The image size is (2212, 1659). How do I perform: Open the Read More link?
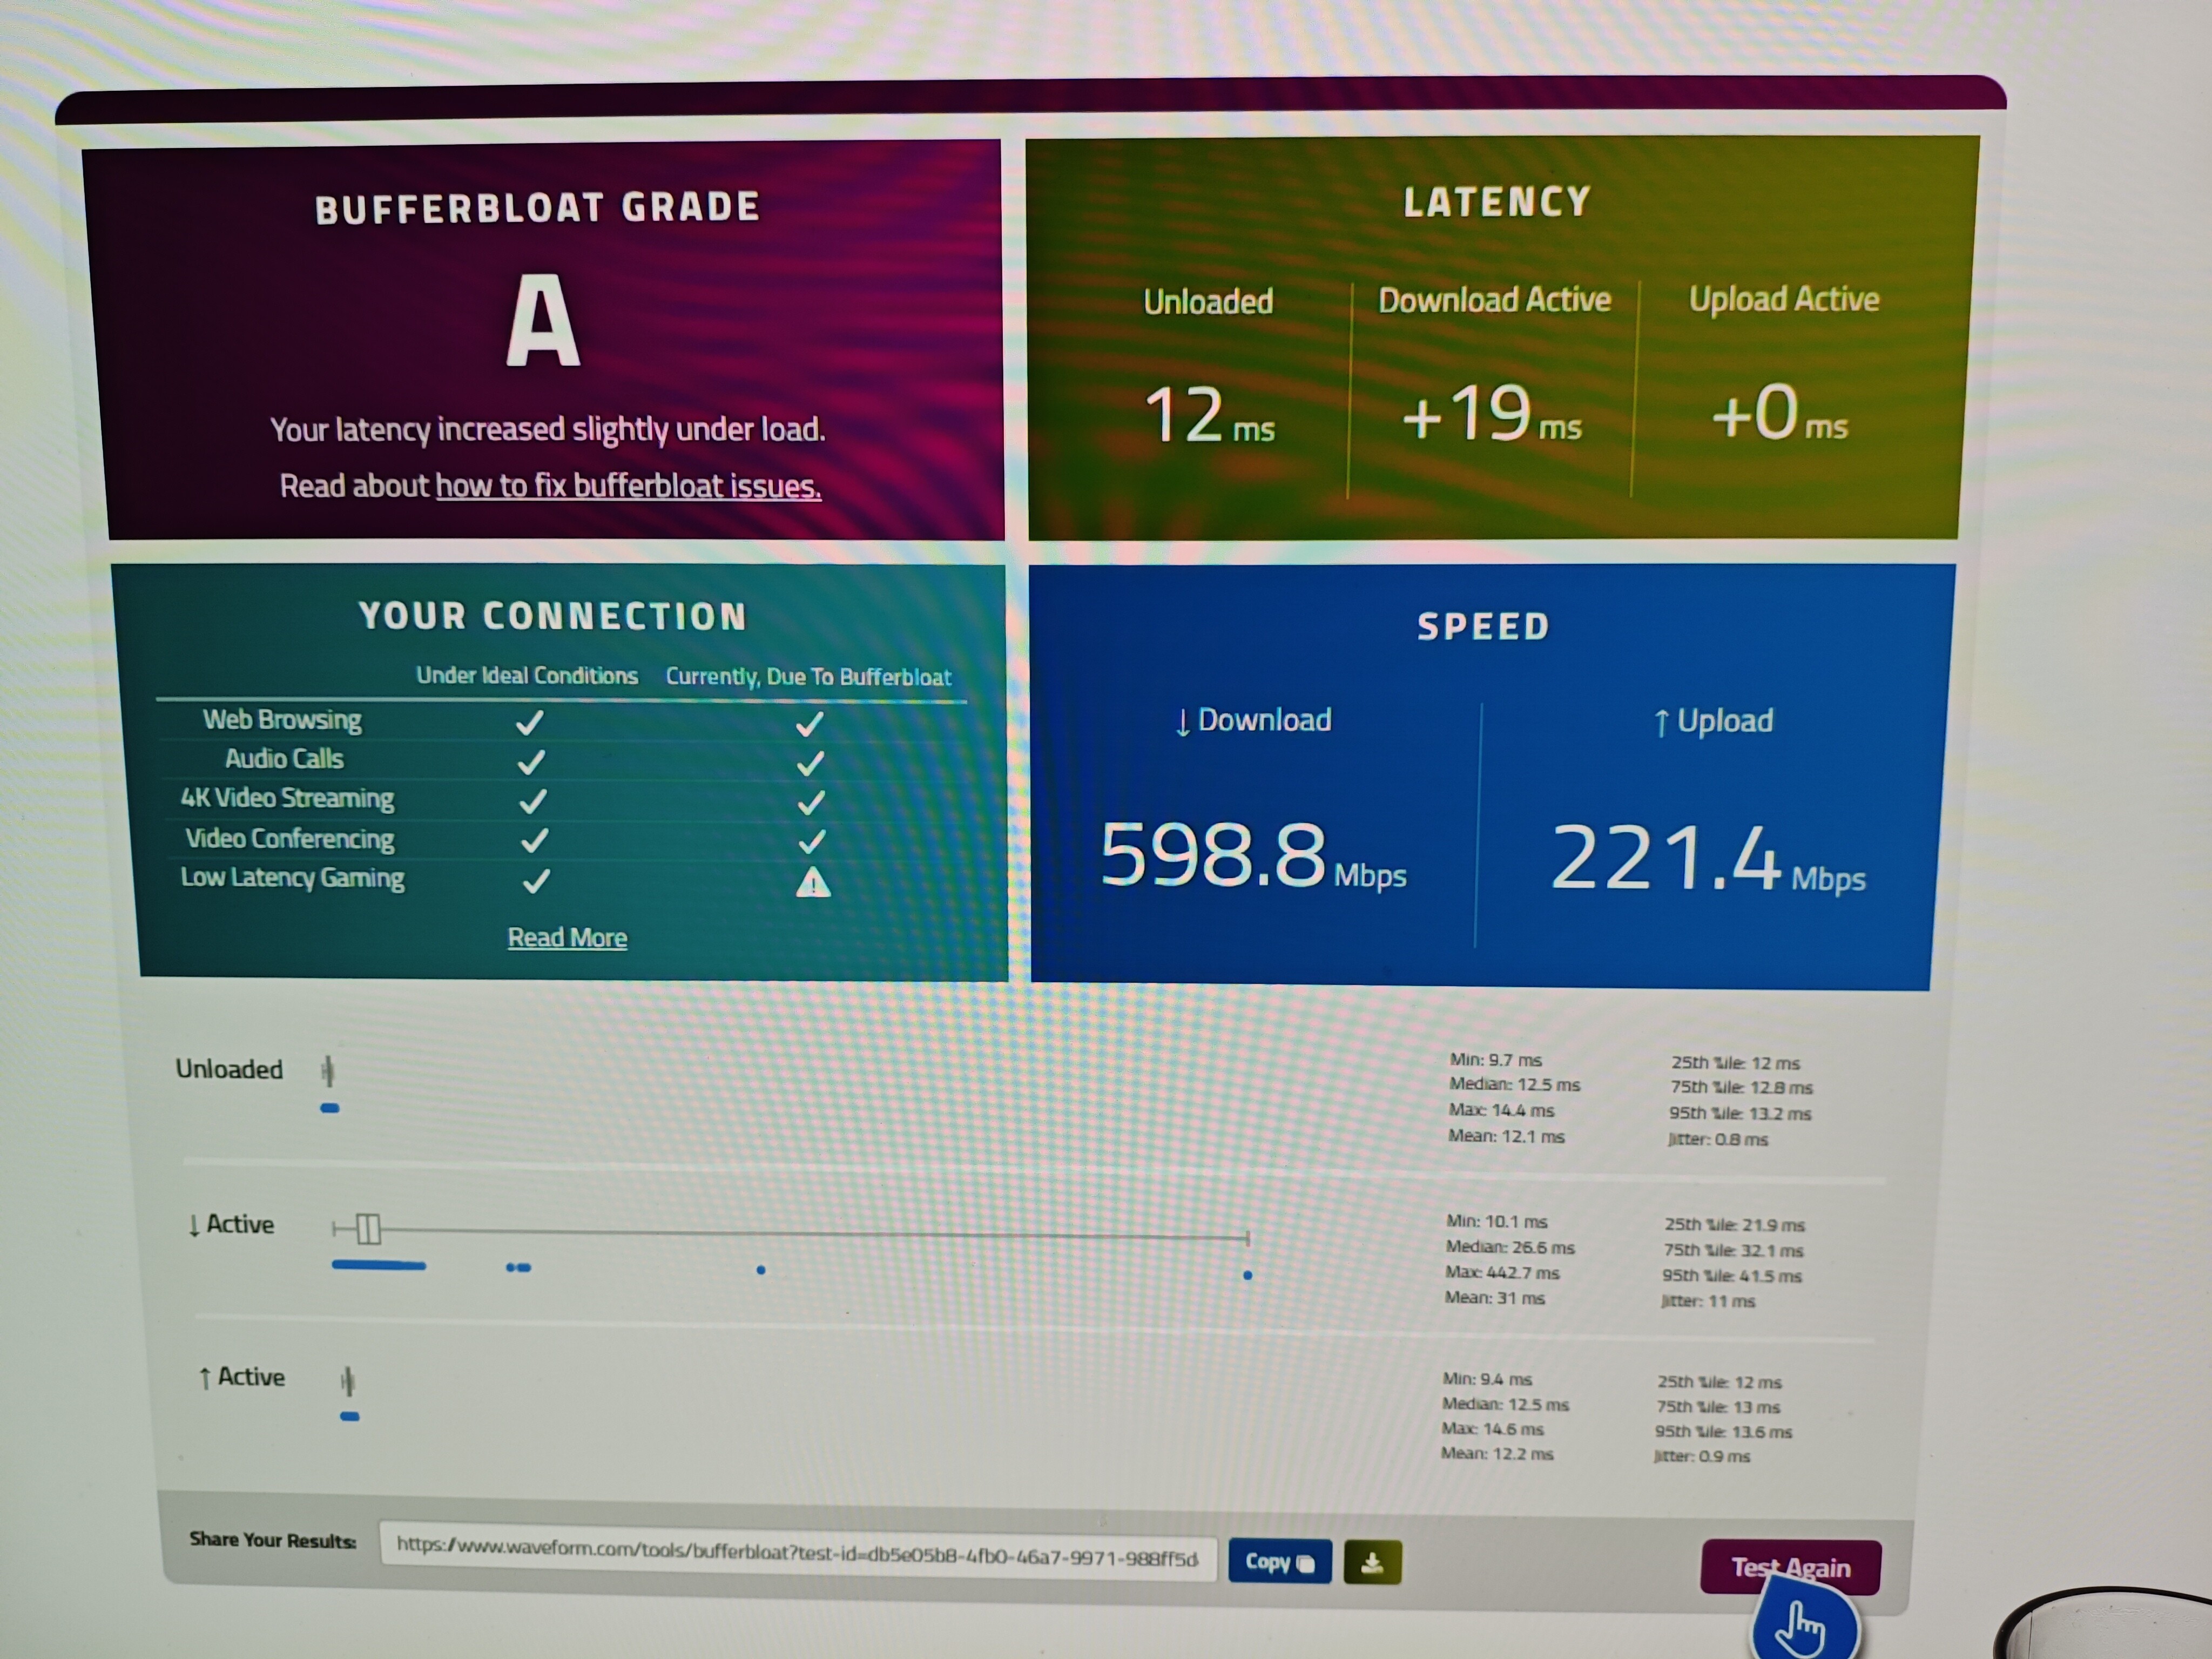pos(567,937)
